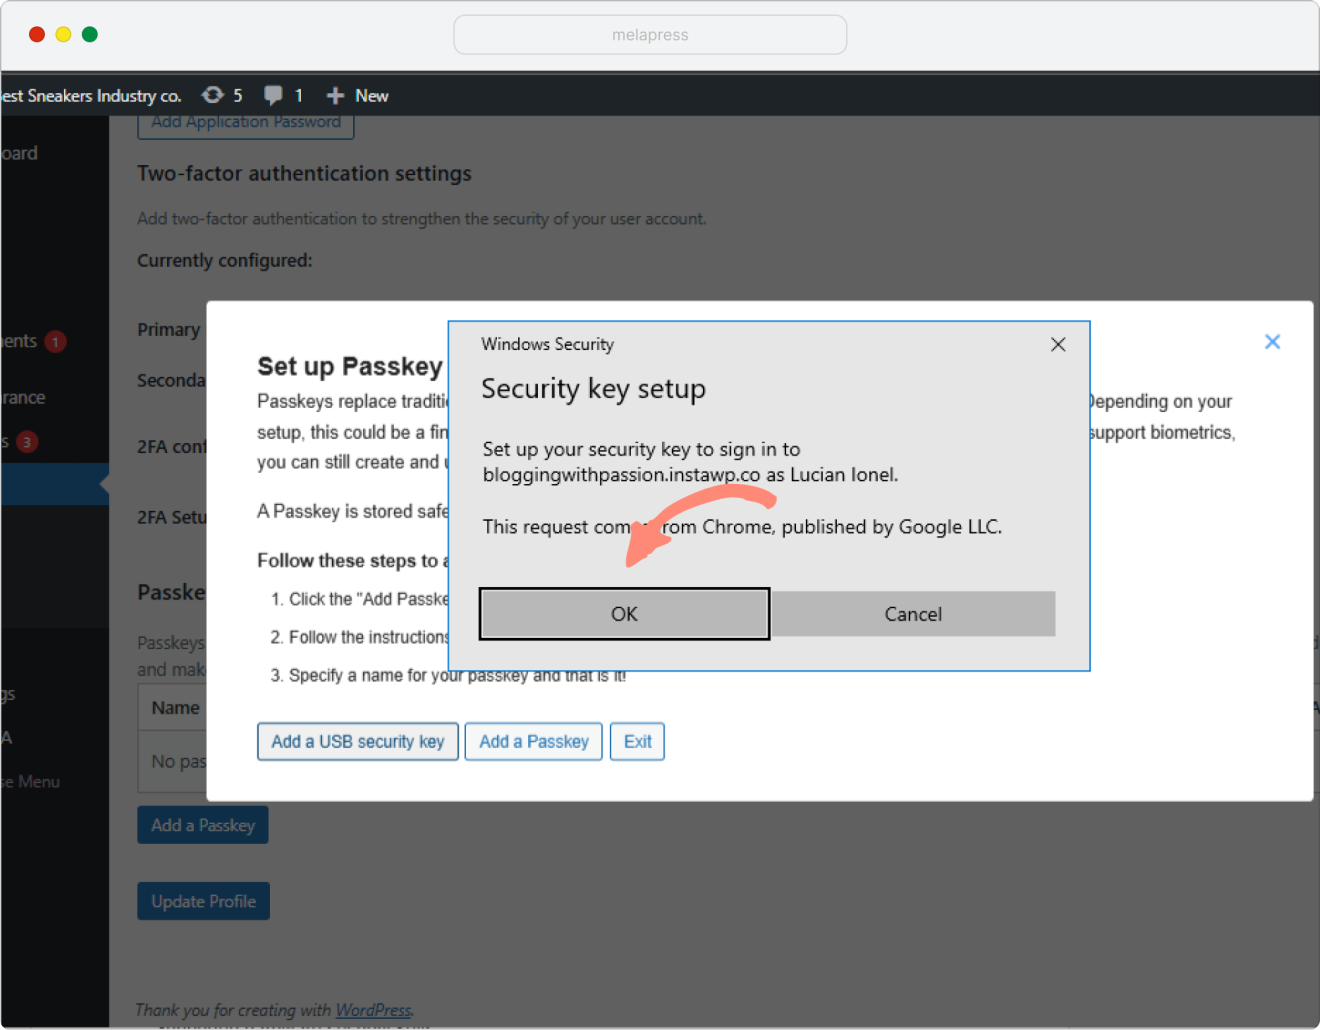Click the melapress address bar

click(x=650, y=35)
